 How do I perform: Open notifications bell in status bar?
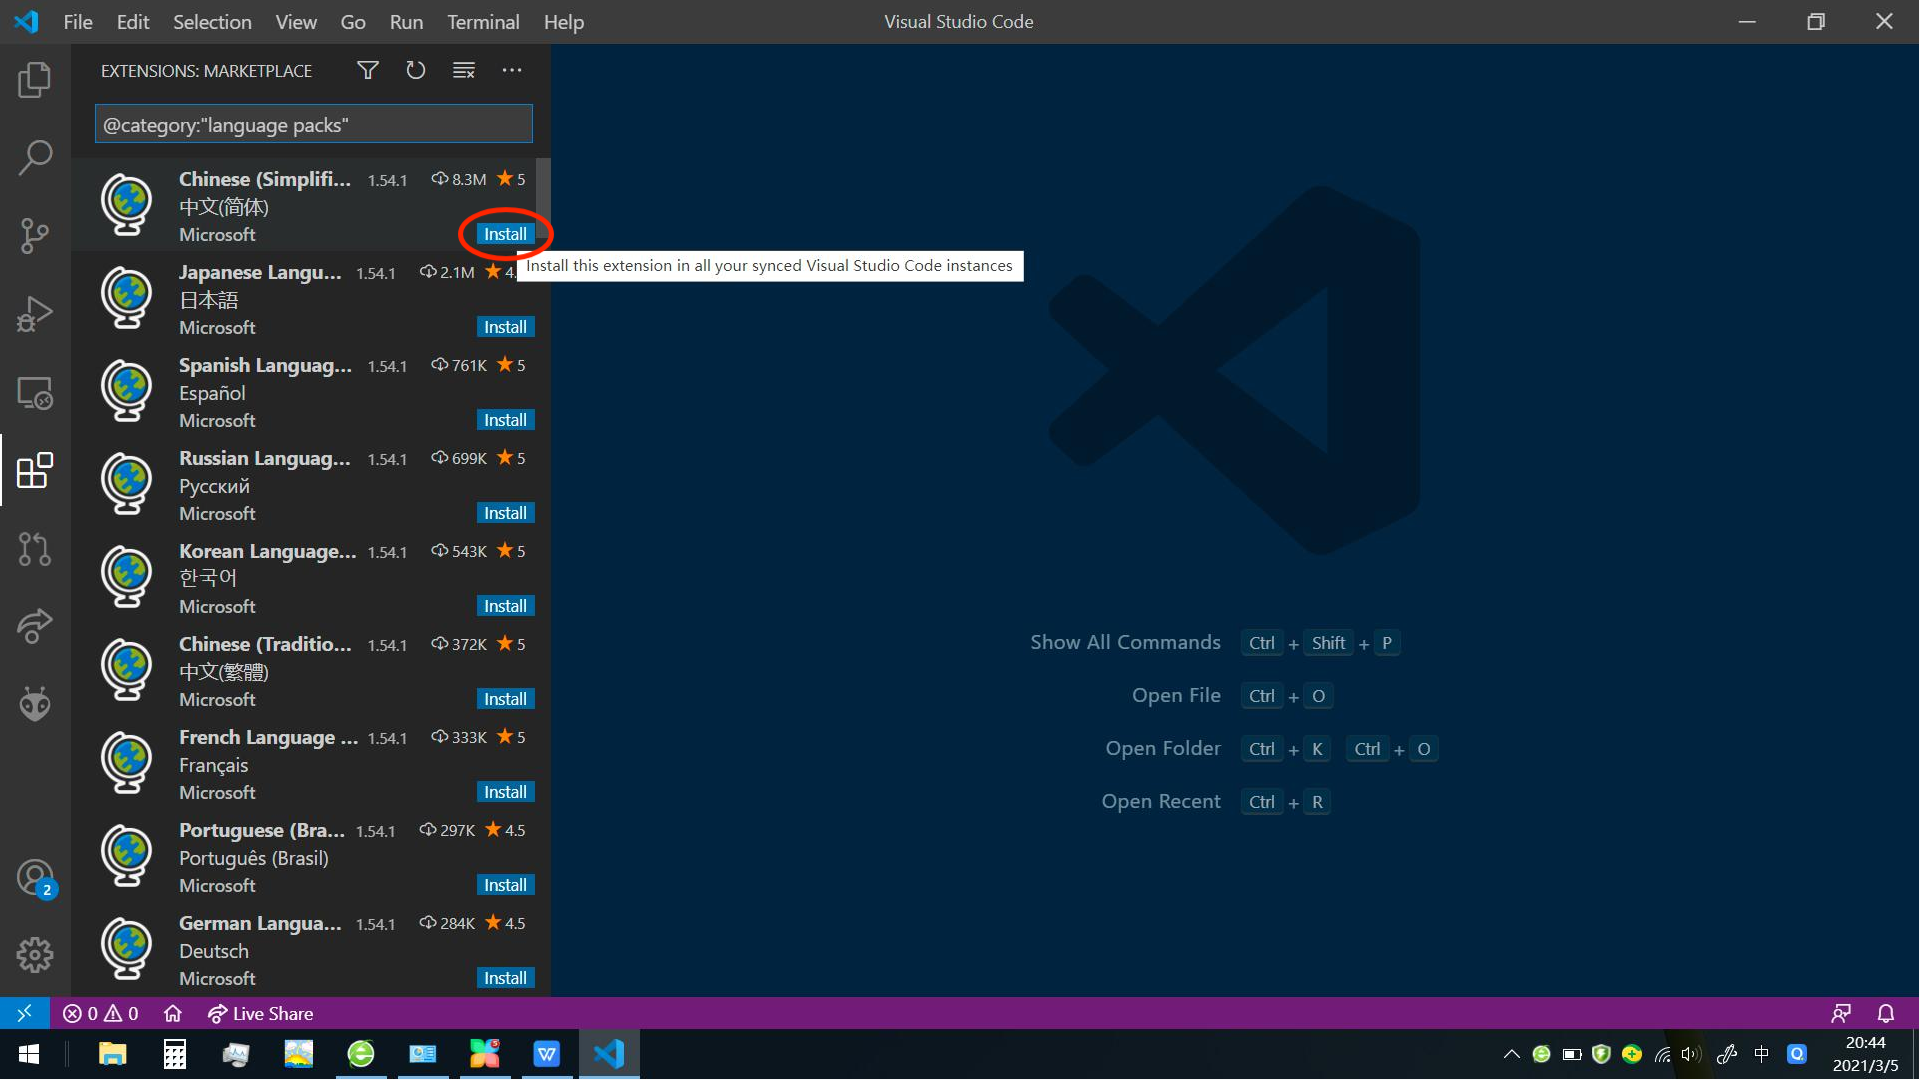click(x=1886, y=1013)
